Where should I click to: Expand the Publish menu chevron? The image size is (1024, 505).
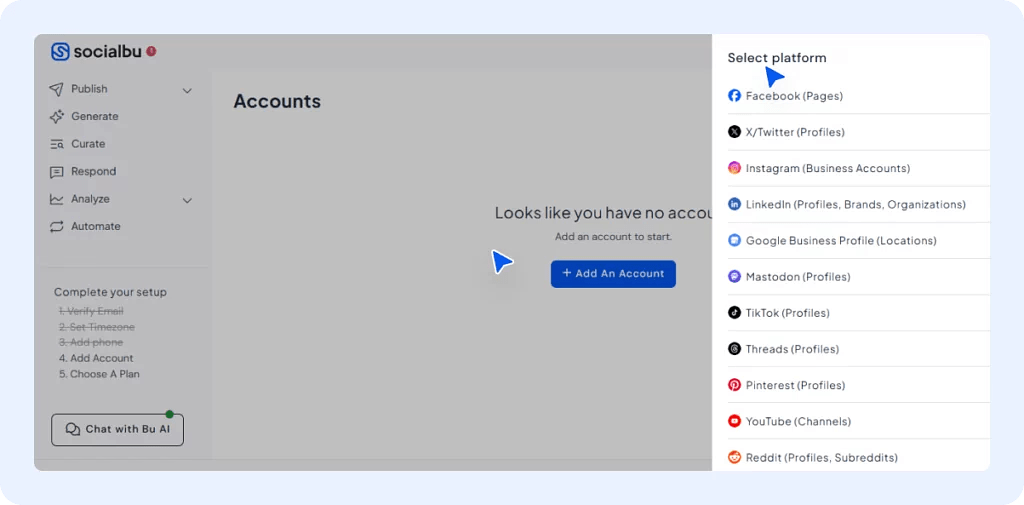(x=187, y=90)
